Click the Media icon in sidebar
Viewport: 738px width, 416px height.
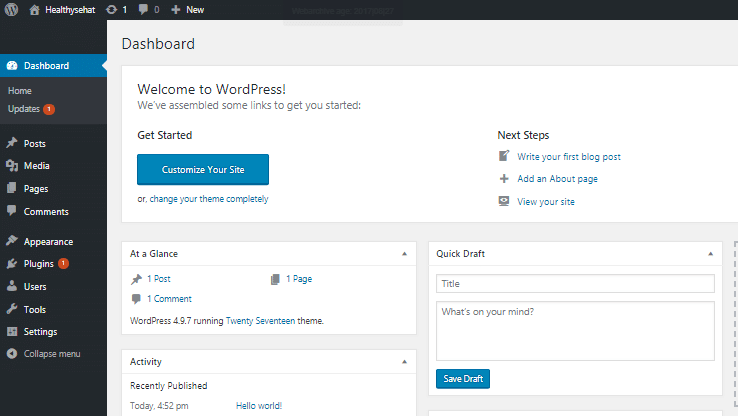tap(12, 166)
